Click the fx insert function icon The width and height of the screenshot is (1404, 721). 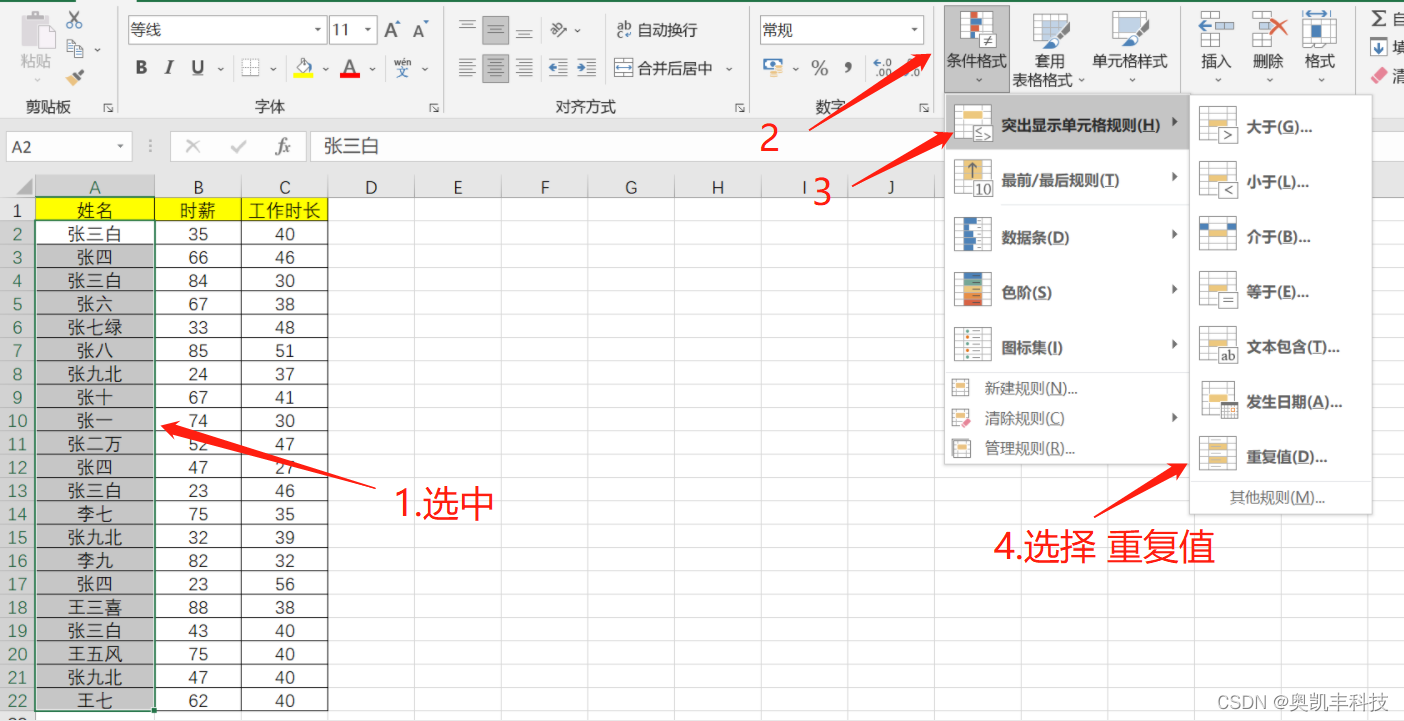[283, 147]
